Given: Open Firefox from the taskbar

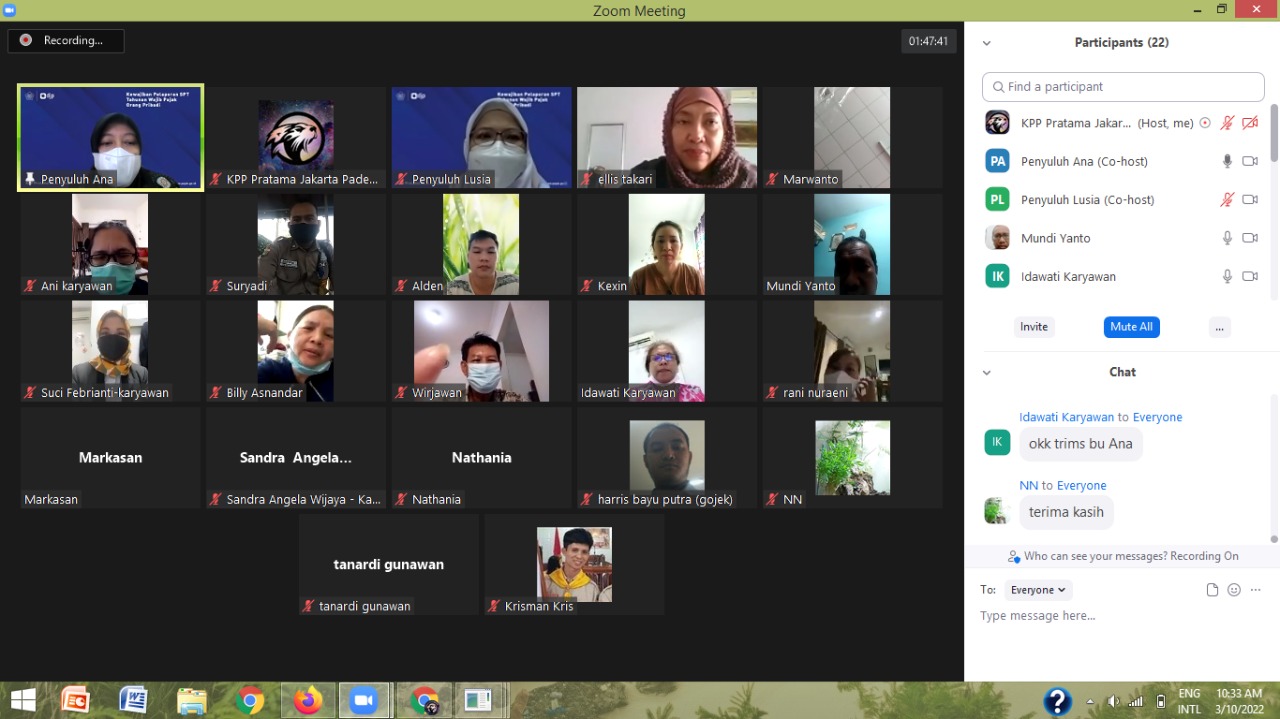Looking at the screenshot, I should pos(308,701).
